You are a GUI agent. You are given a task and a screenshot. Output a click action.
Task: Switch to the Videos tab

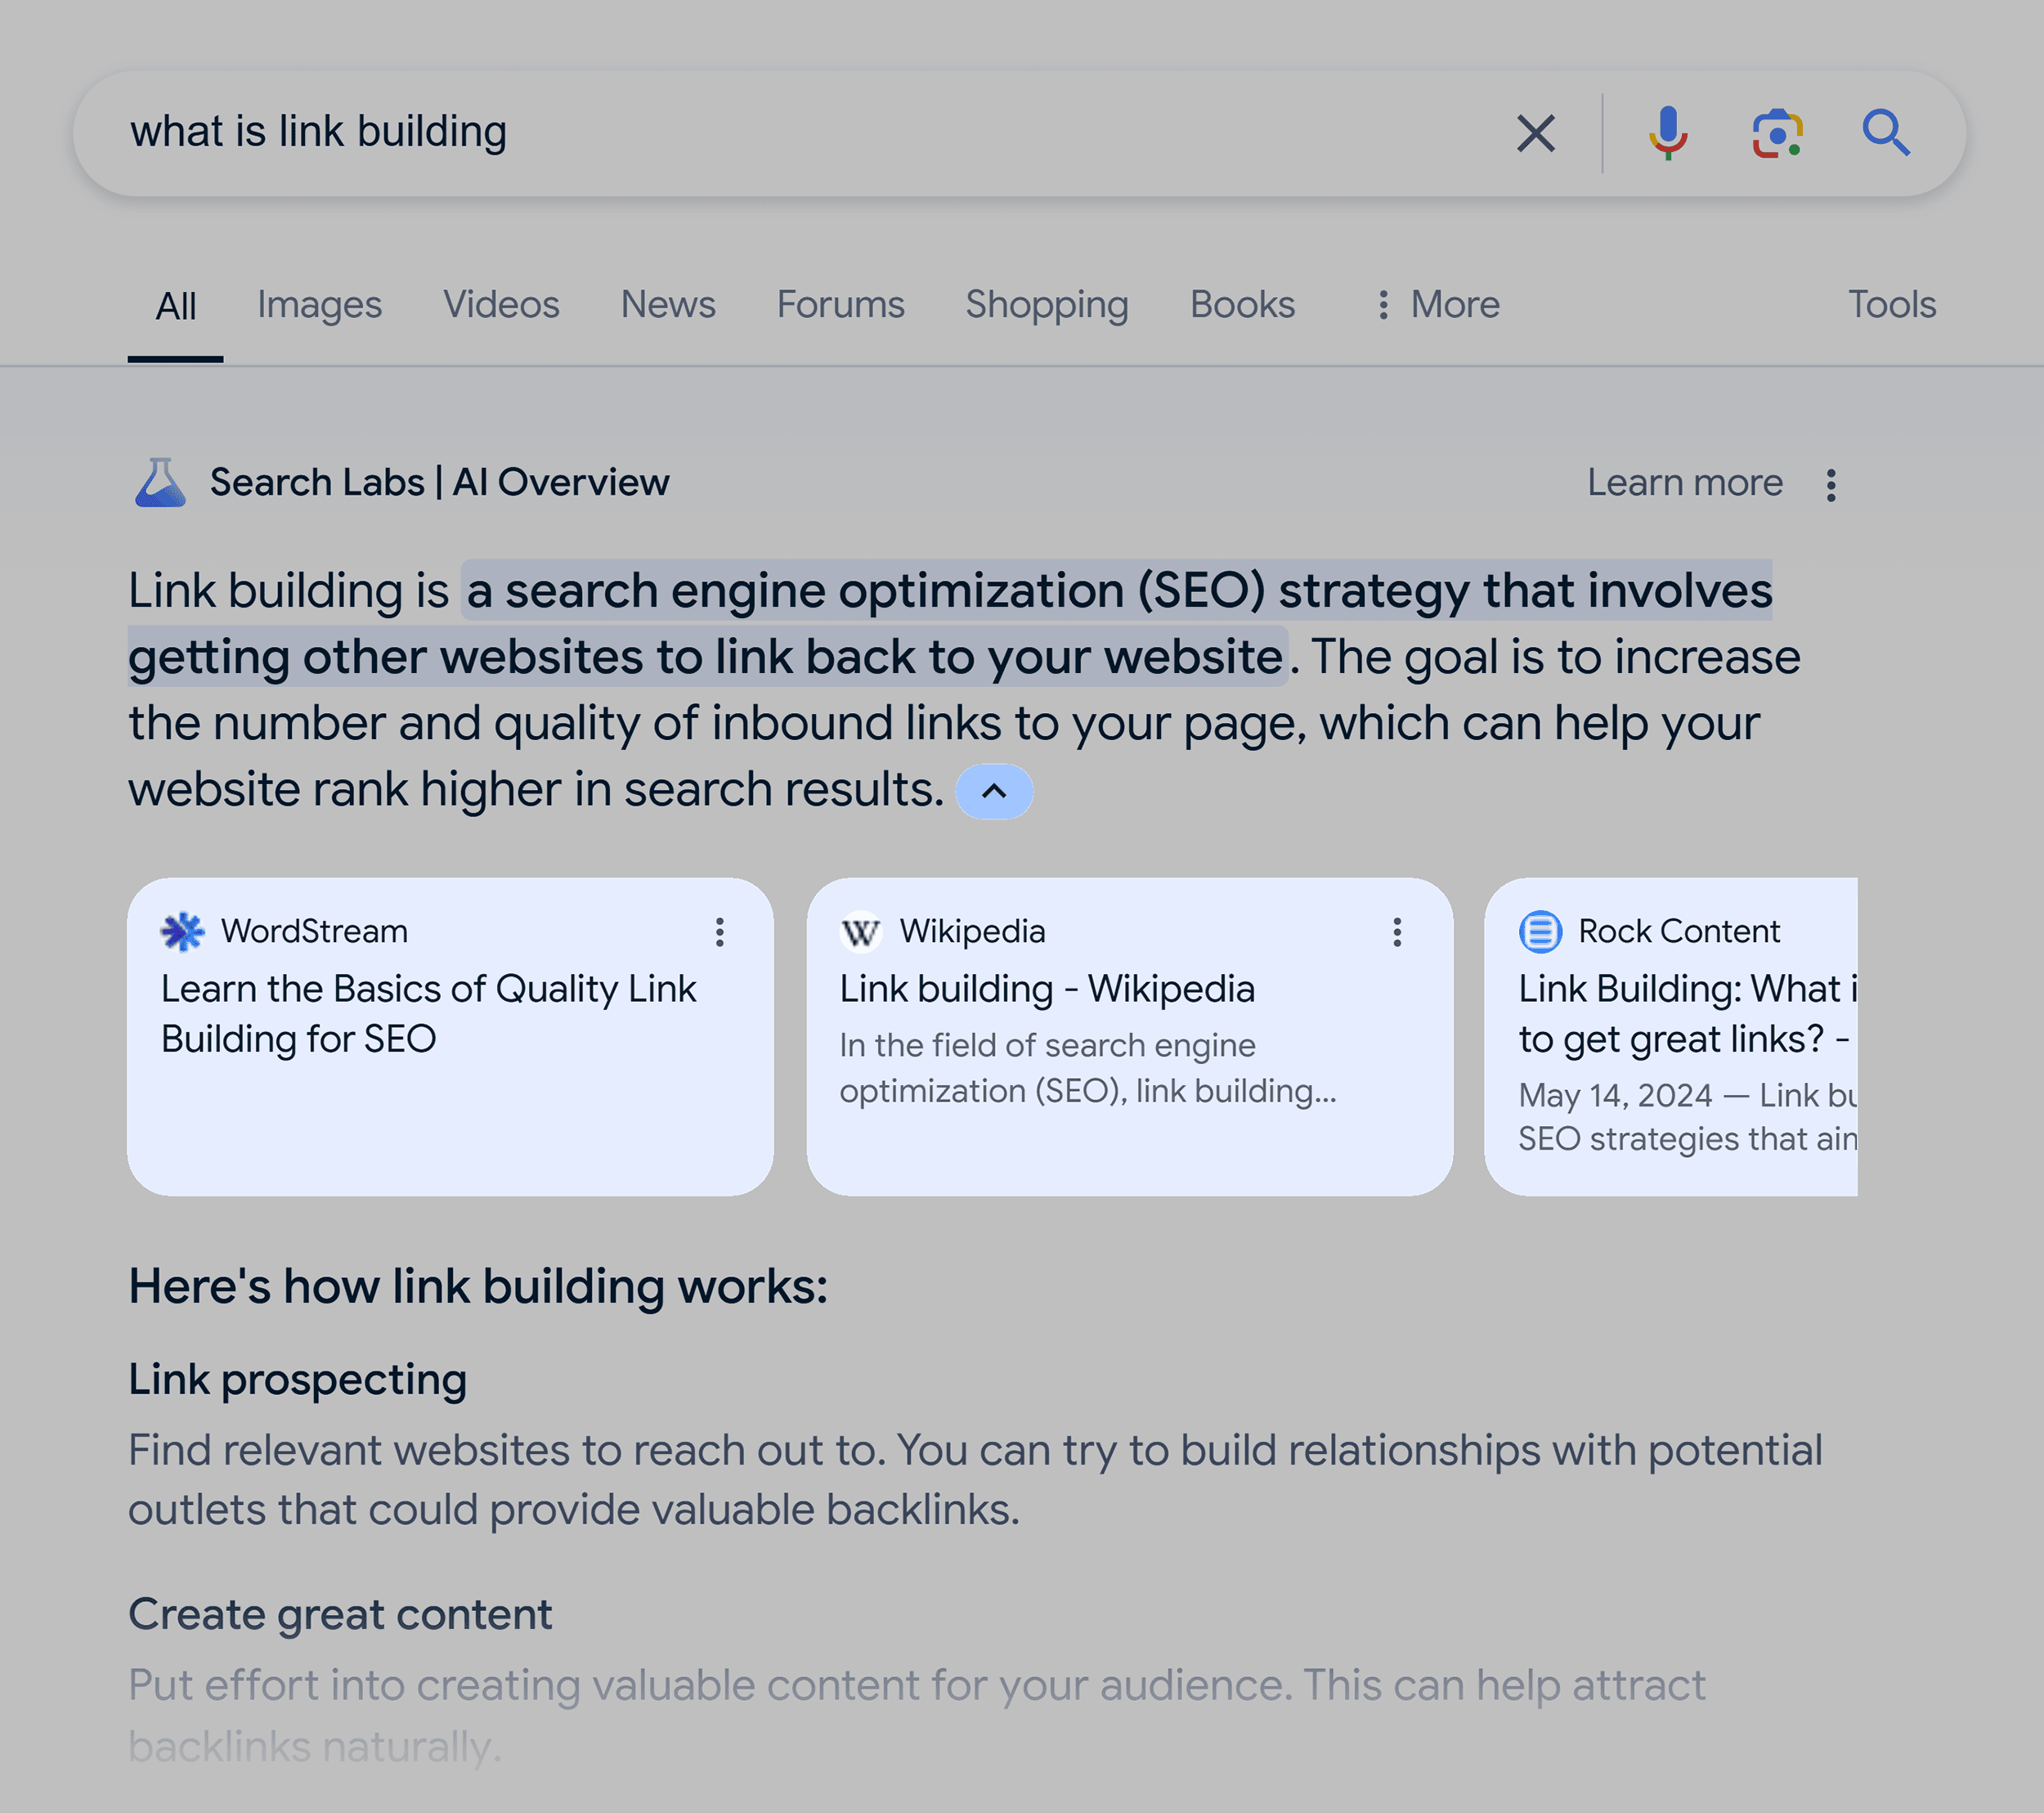click(x=501, y=305)
